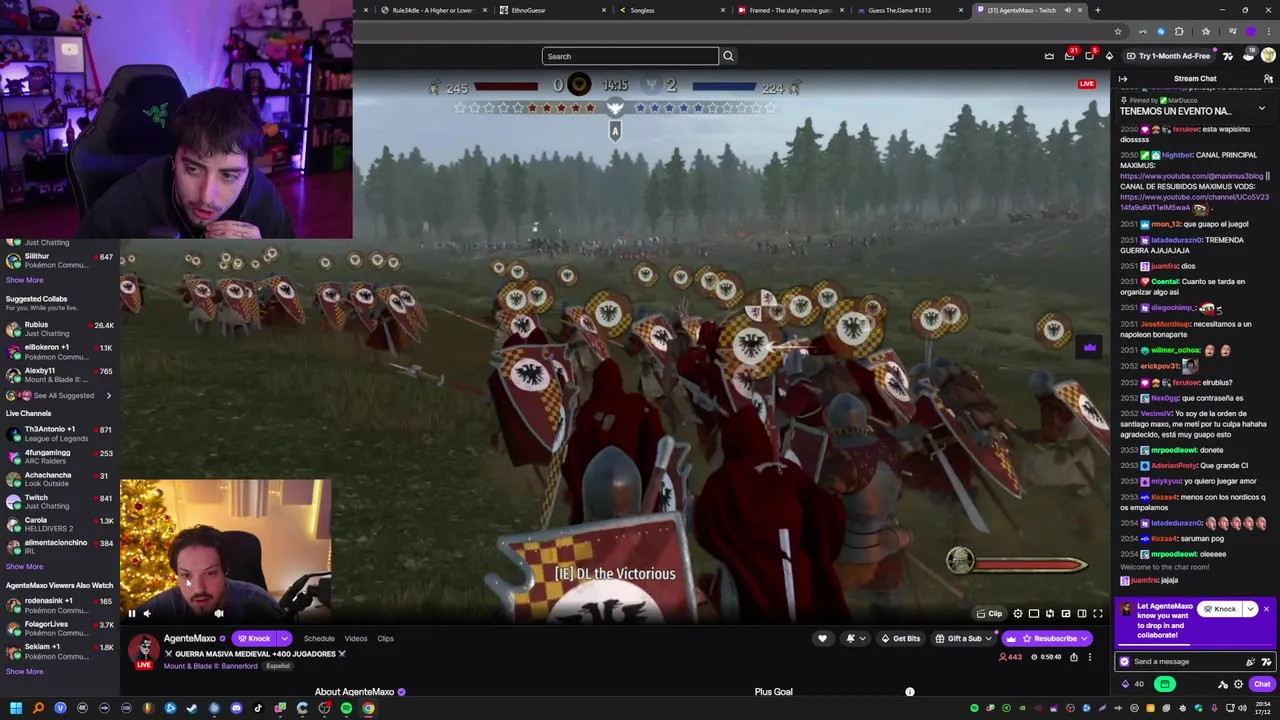Open notification bell dropdown under stream
The height and width of the screenshot is (720, 1280).
click(855, 638)
